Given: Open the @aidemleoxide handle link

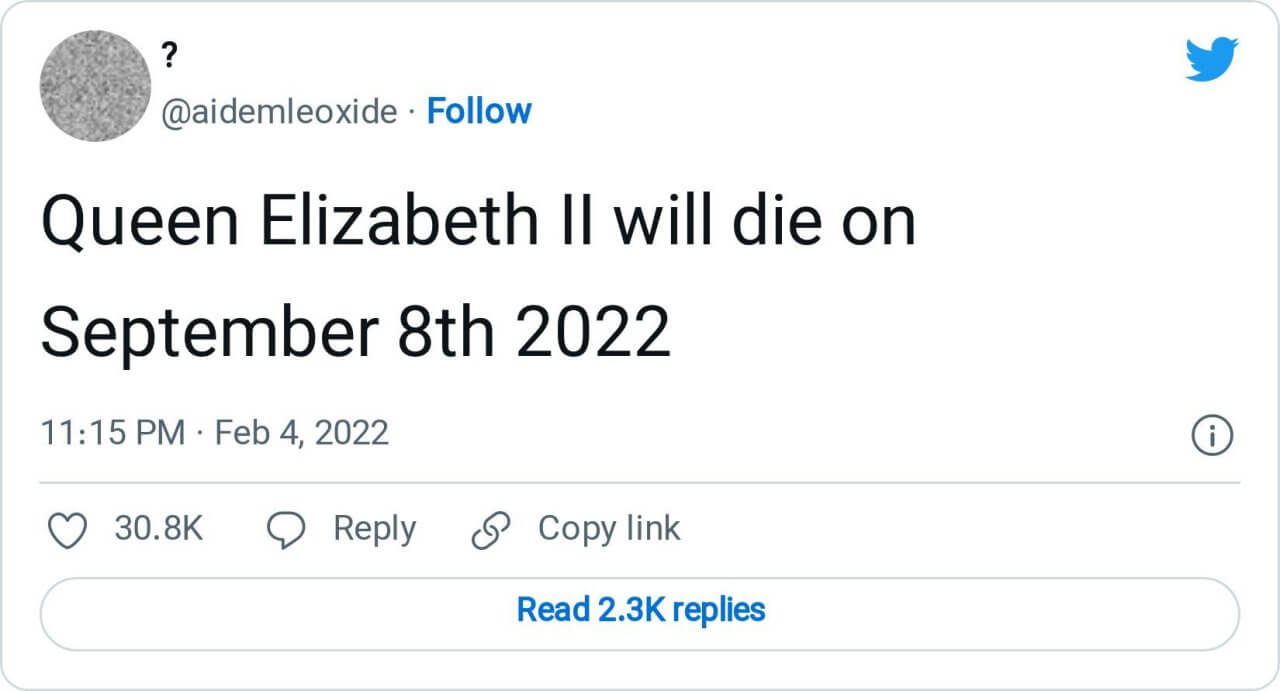Looking at the screenshot, I should click(x=279, y=111).
